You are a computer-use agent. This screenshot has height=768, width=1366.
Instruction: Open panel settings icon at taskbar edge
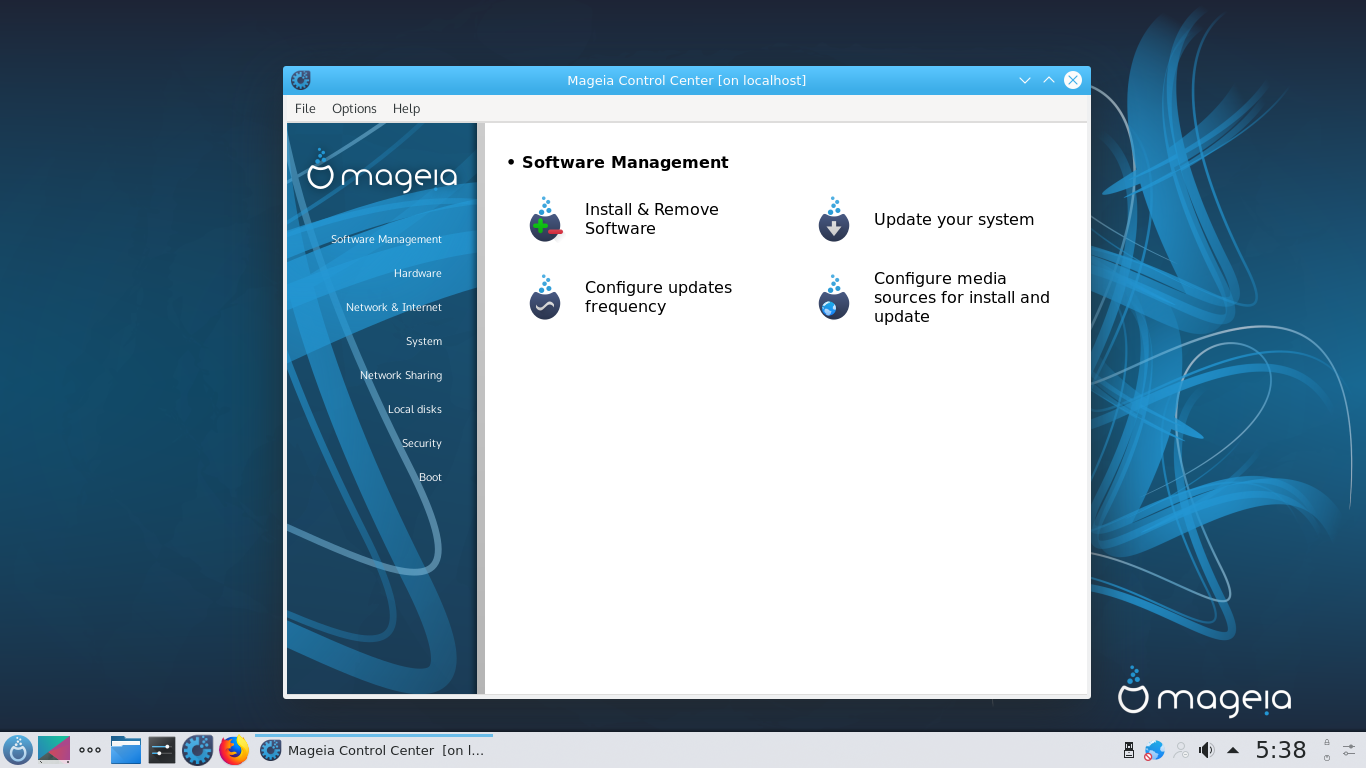click(x=1349, y=750)
